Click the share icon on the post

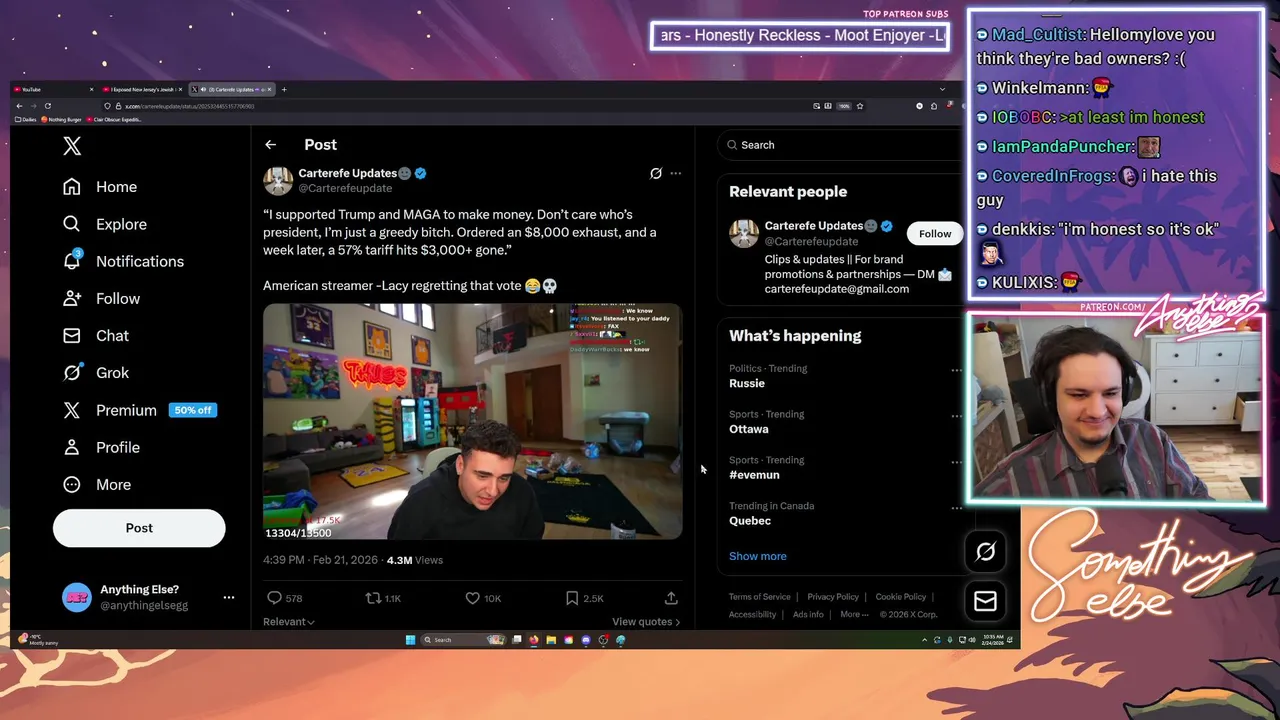671,598
